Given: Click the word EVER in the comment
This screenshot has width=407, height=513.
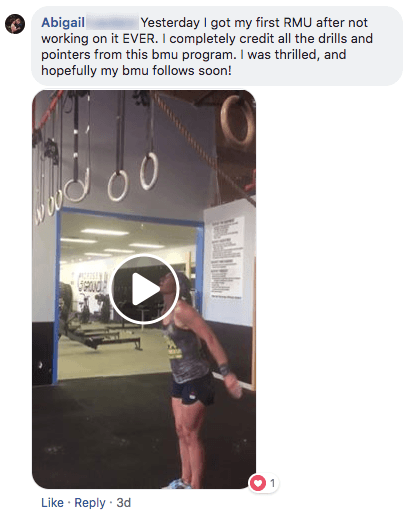Looking at the screenshot, I should pyautogui.click(x=139, y=39).
